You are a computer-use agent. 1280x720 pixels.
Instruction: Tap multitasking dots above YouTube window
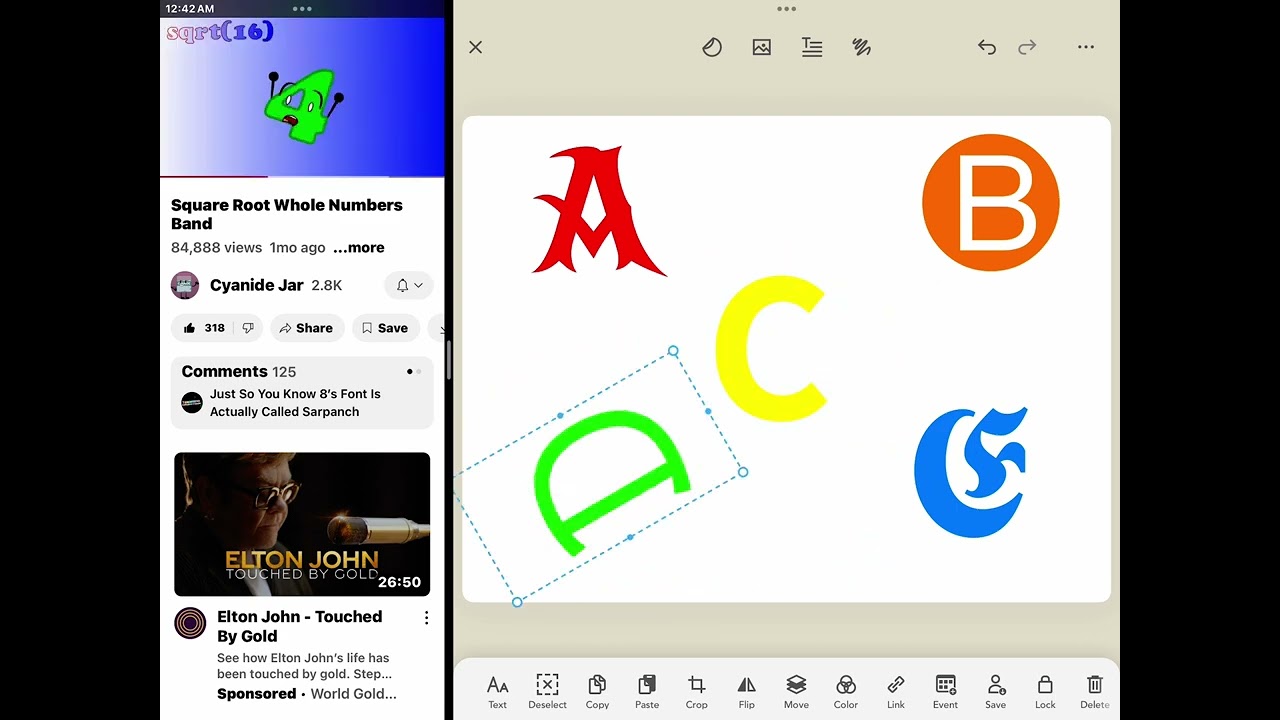pyautogui.click(x=302, y=9)
